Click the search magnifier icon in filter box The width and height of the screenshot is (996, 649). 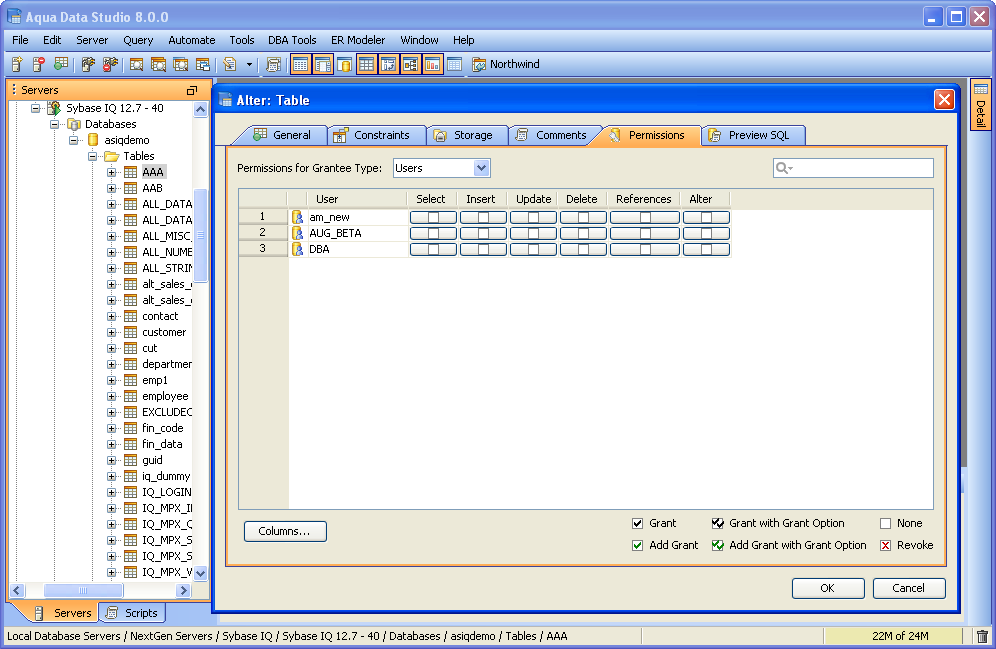click(x=784, y=168)
